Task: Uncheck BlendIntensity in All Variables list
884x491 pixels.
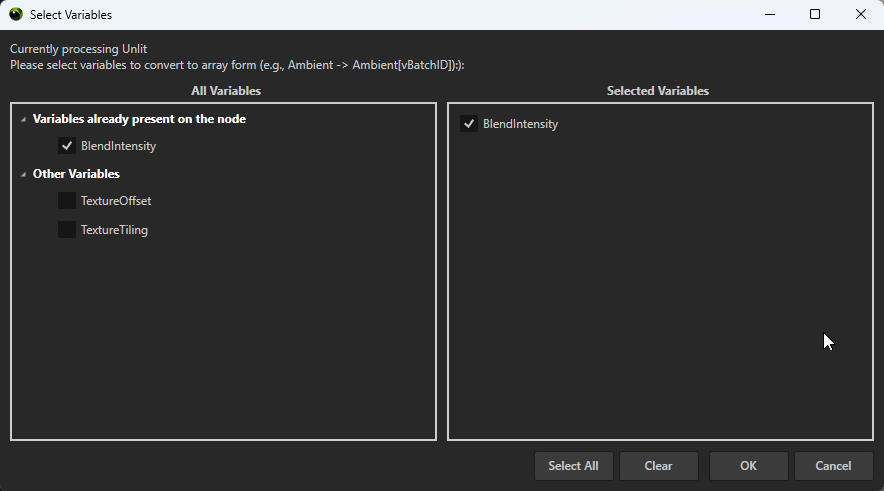Action: [67, 146]
